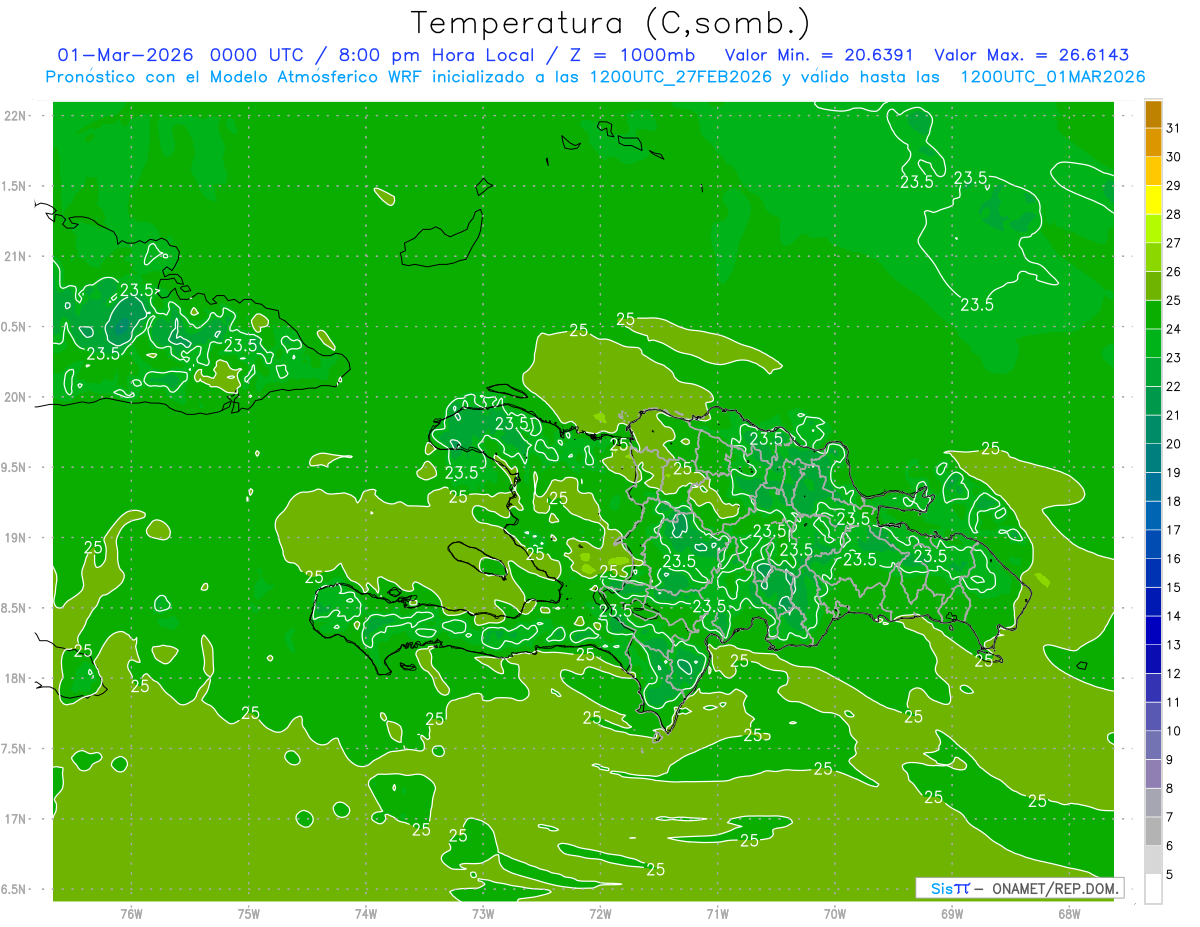Screen dimensions: 1200x927
Task: Click the '15' value on color scale
Action: click(x=1174, y=587)
